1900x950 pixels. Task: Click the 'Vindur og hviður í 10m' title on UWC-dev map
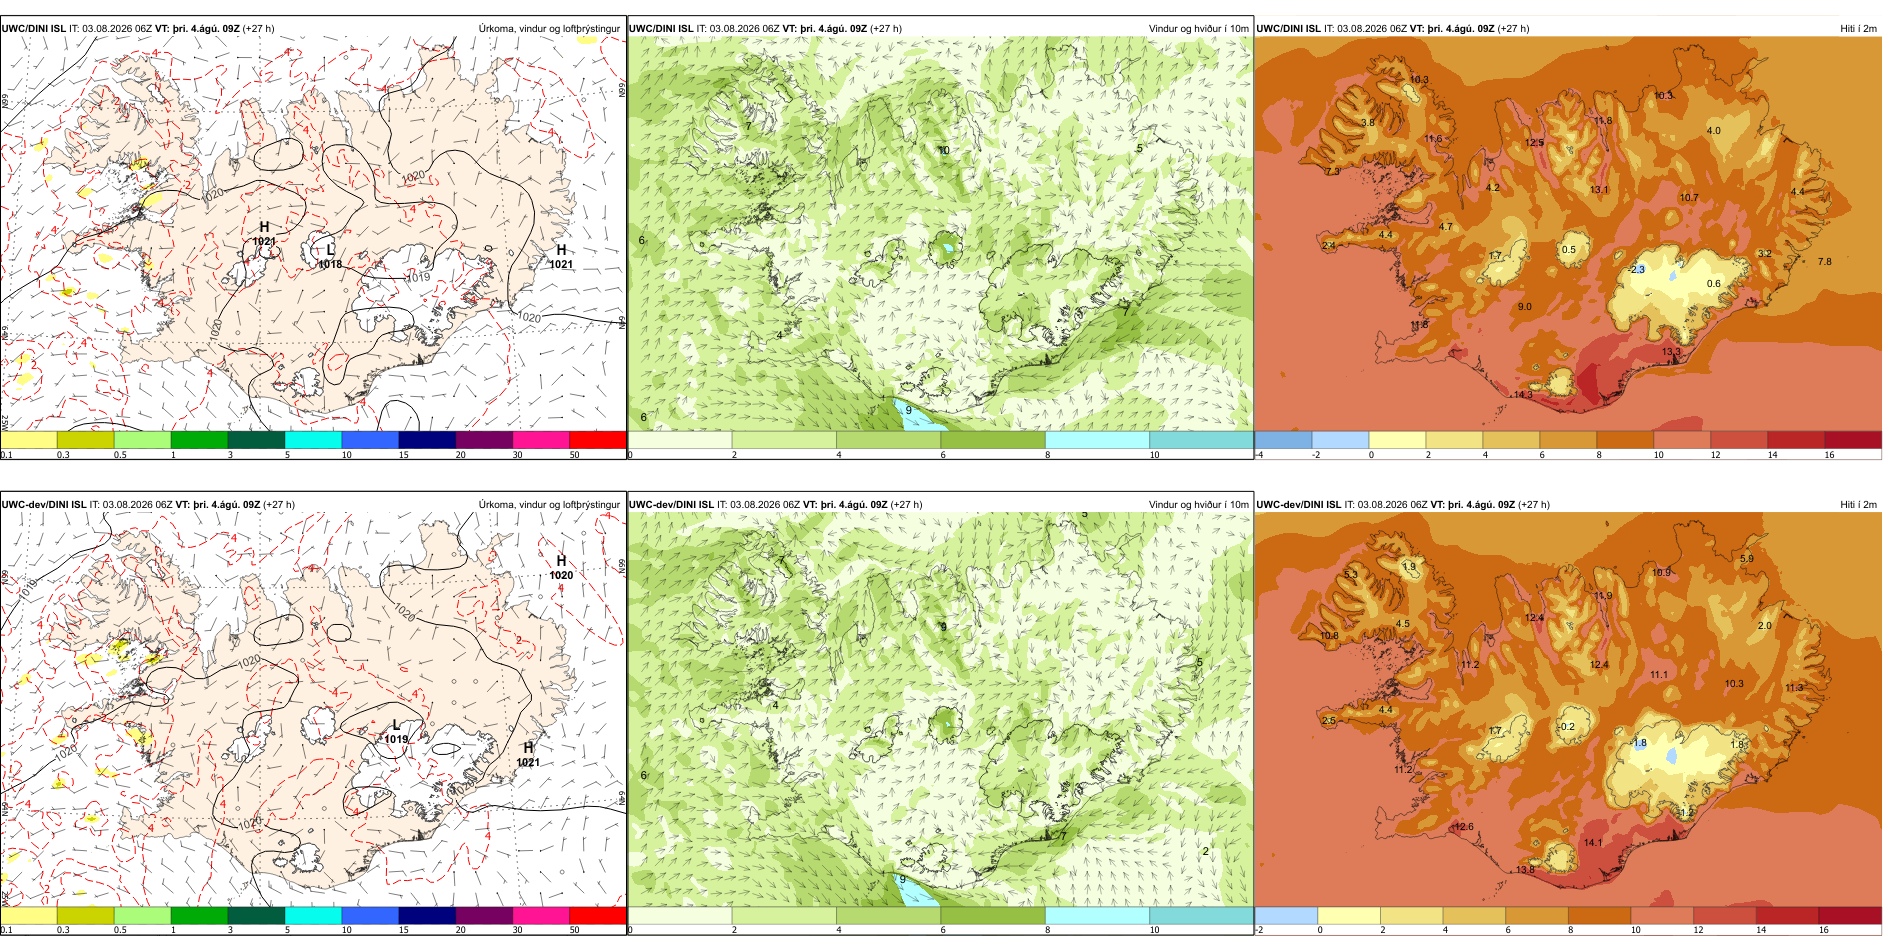pyautogui.click(x=1199, y=505)
